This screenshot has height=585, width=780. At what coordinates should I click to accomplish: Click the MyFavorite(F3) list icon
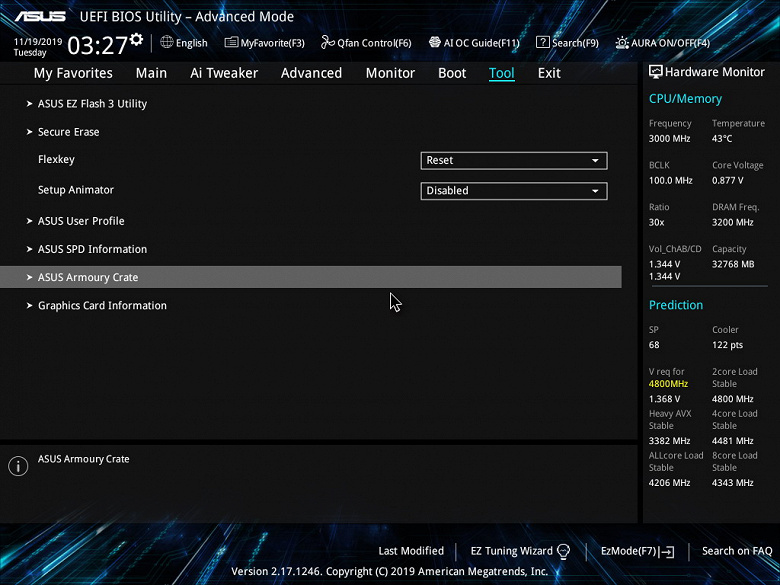pos(231,42)
